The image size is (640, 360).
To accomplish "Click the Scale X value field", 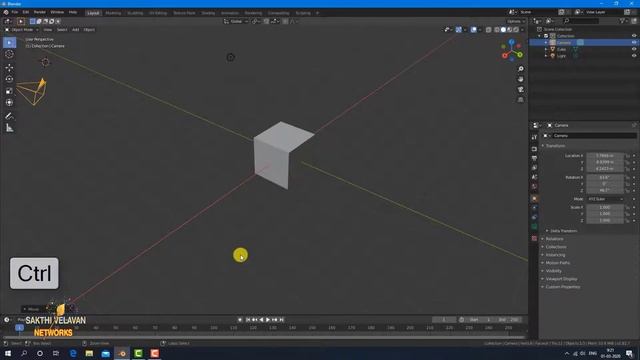I will click(605, 207).
